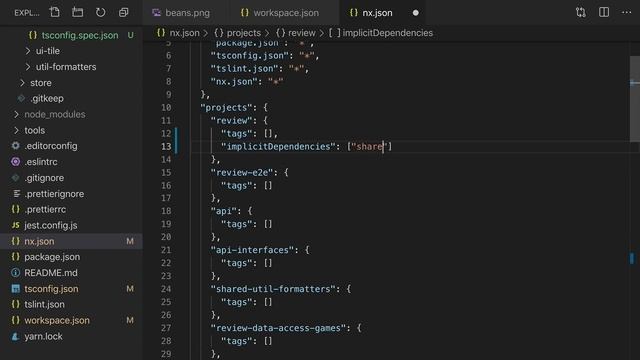The image size is (640, 360).
Task: Open tsconfig.spec.json from the file tree
Action: (x=80, y=35)
